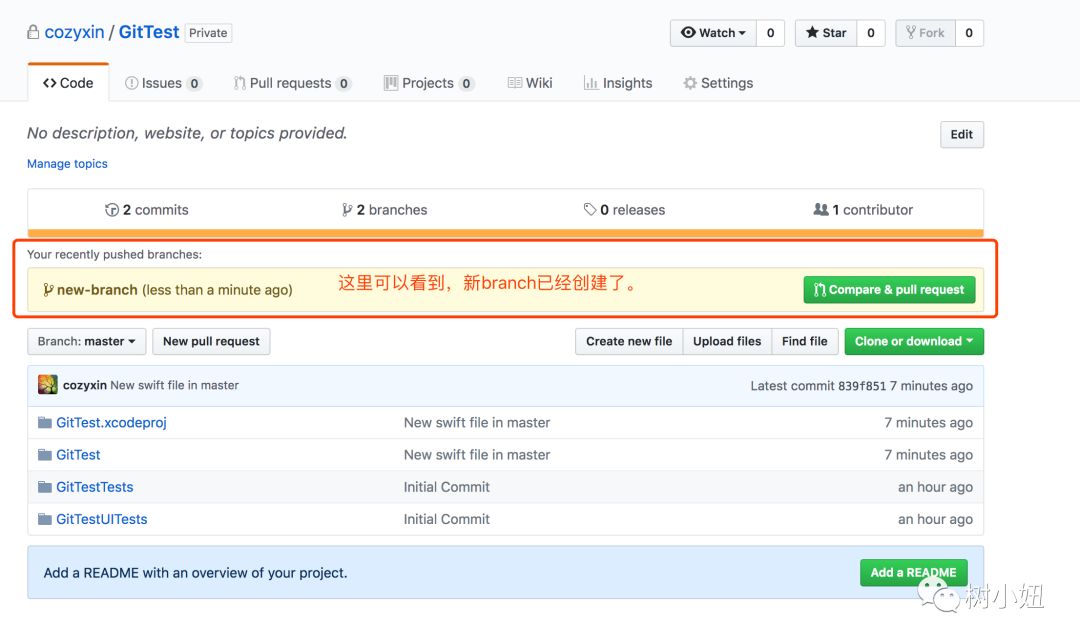Click the releases tag icon
This screenshot has height=644, width=1080.
590,209
